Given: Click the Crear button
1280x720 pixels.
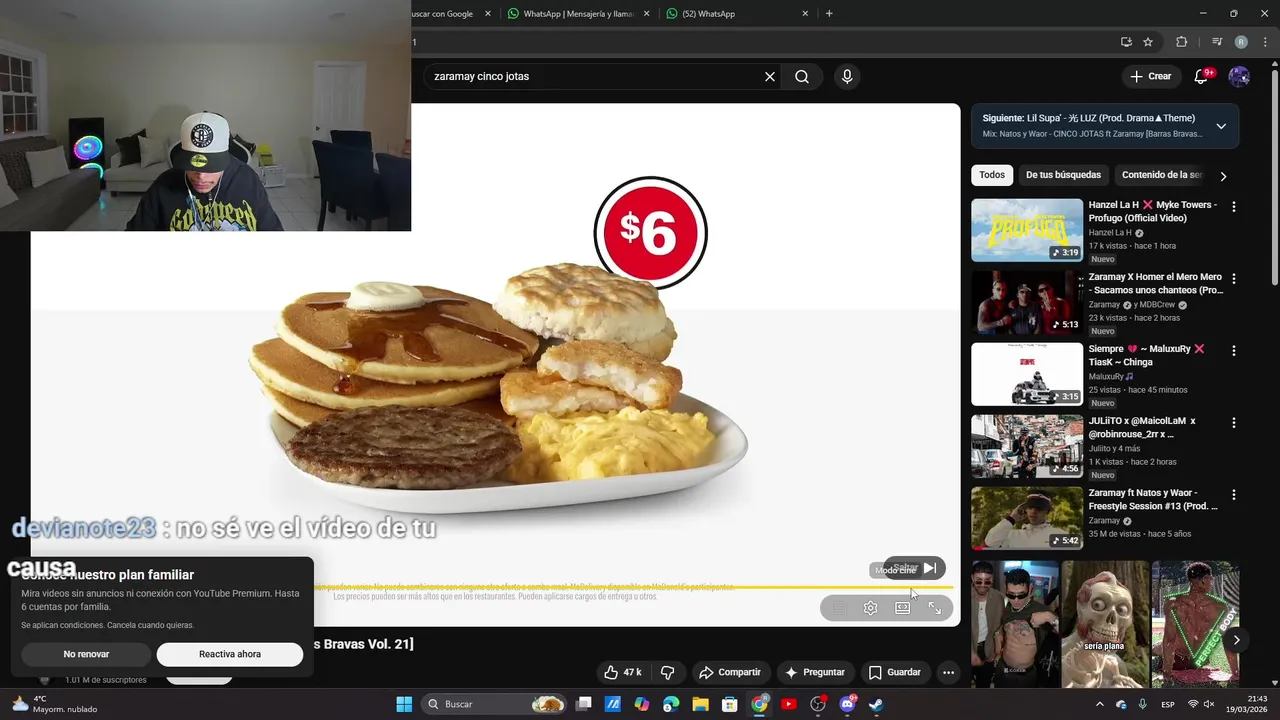Looking at the screenshot, I should (x=1150, y=76).
